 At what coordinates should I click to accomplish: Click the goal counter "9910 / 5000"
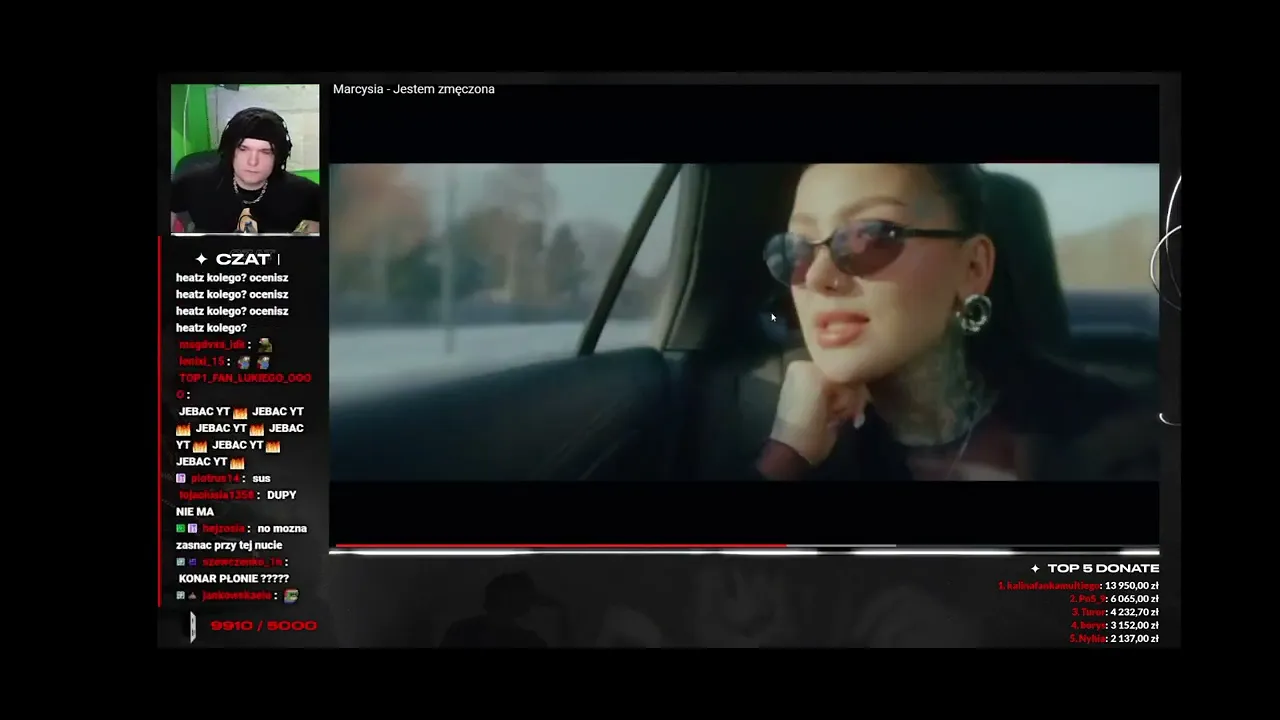(263, 626)
